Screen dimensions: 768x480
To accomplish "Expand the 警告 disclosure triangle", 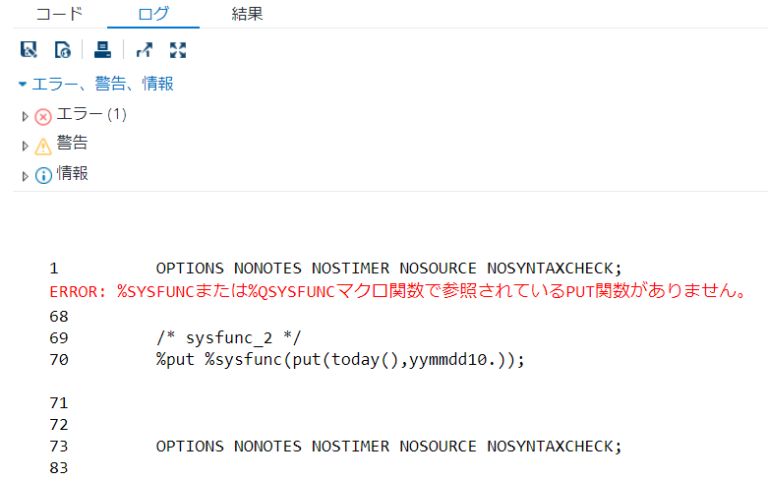I will [26, 146].
